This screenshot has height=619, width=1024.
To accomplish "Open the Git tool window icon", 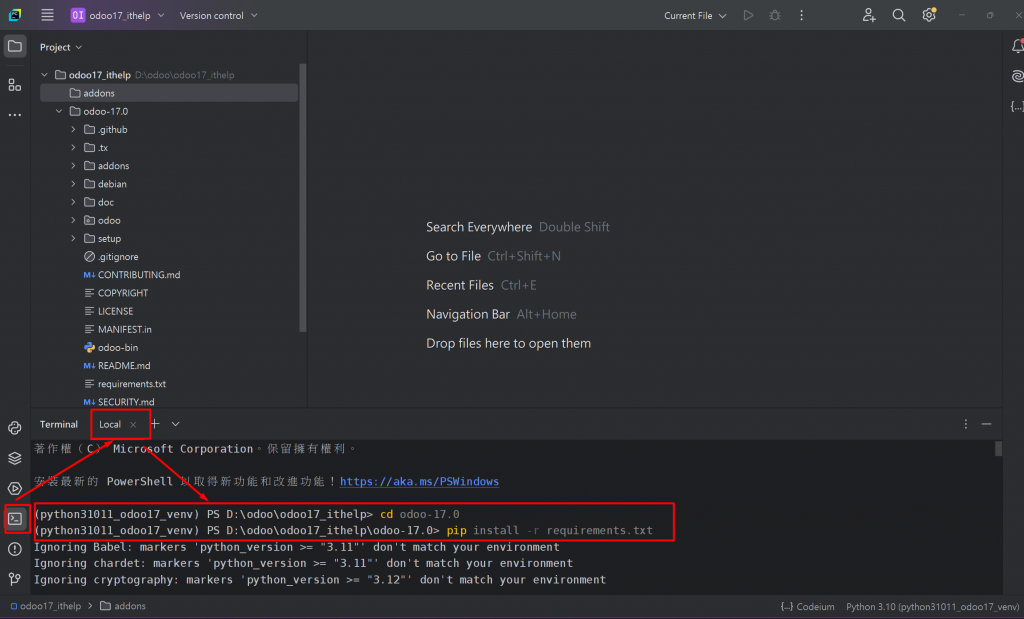I will (x=14, y=579).
